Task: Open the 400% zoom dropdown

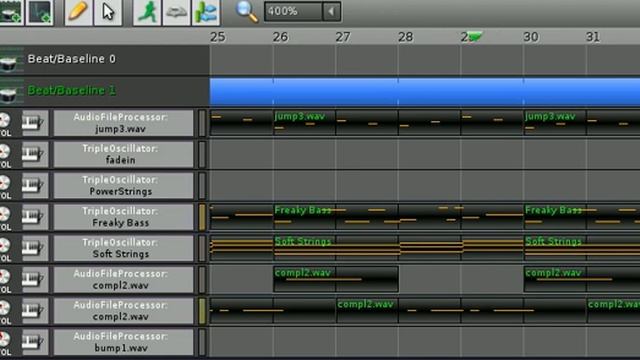Action: pyautogui.click(x=302, y=11)
